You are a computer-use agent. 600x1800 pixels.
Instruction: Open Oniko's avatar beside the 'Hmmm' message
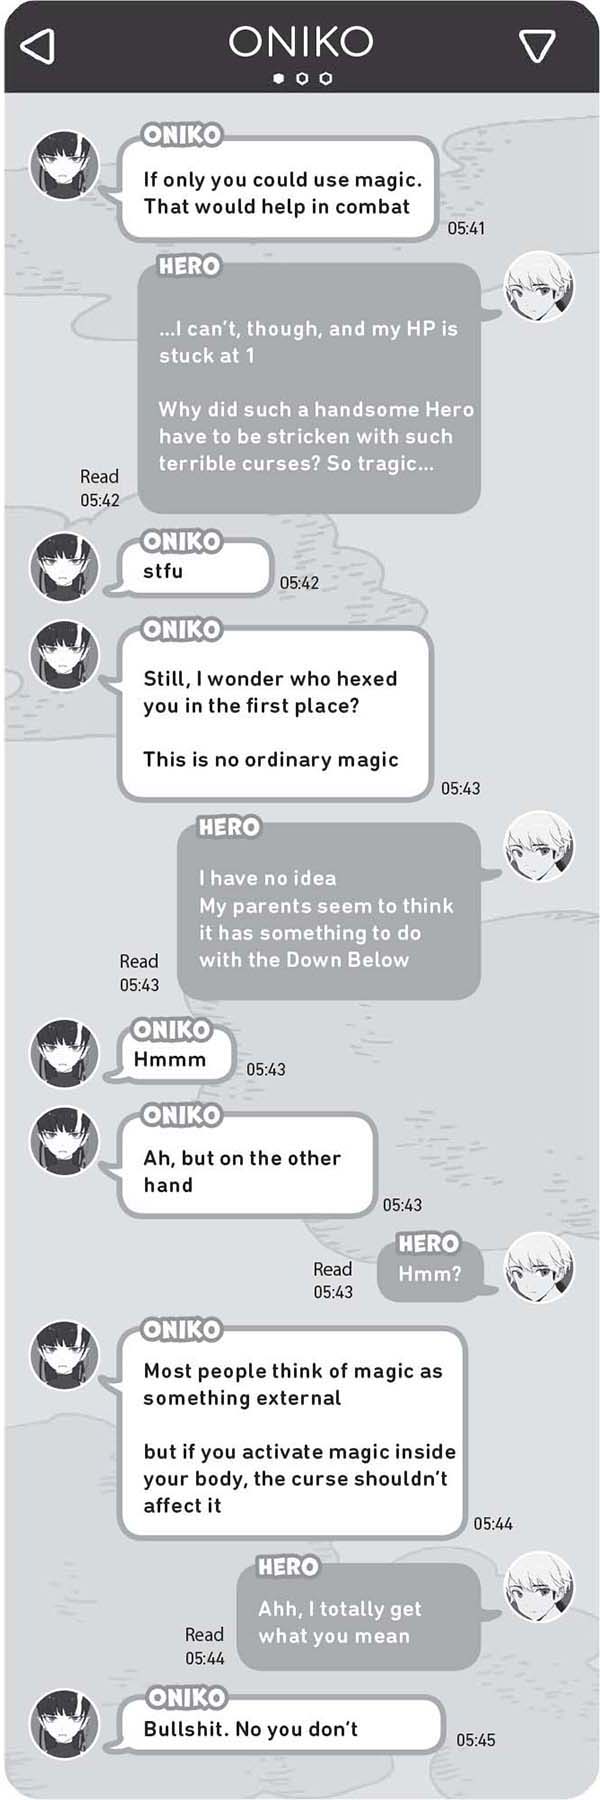[x=65, y=1053]
